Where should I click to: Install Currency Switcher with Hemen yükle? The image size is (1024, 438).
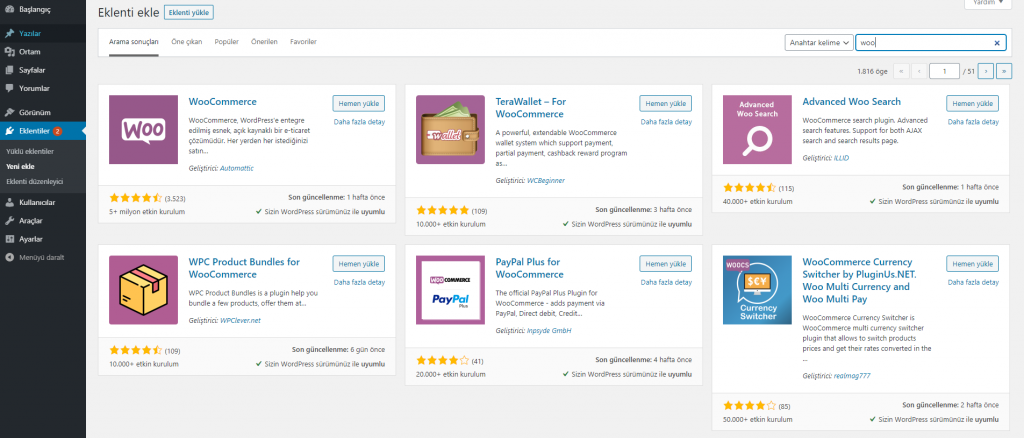(x=972, y=264)
